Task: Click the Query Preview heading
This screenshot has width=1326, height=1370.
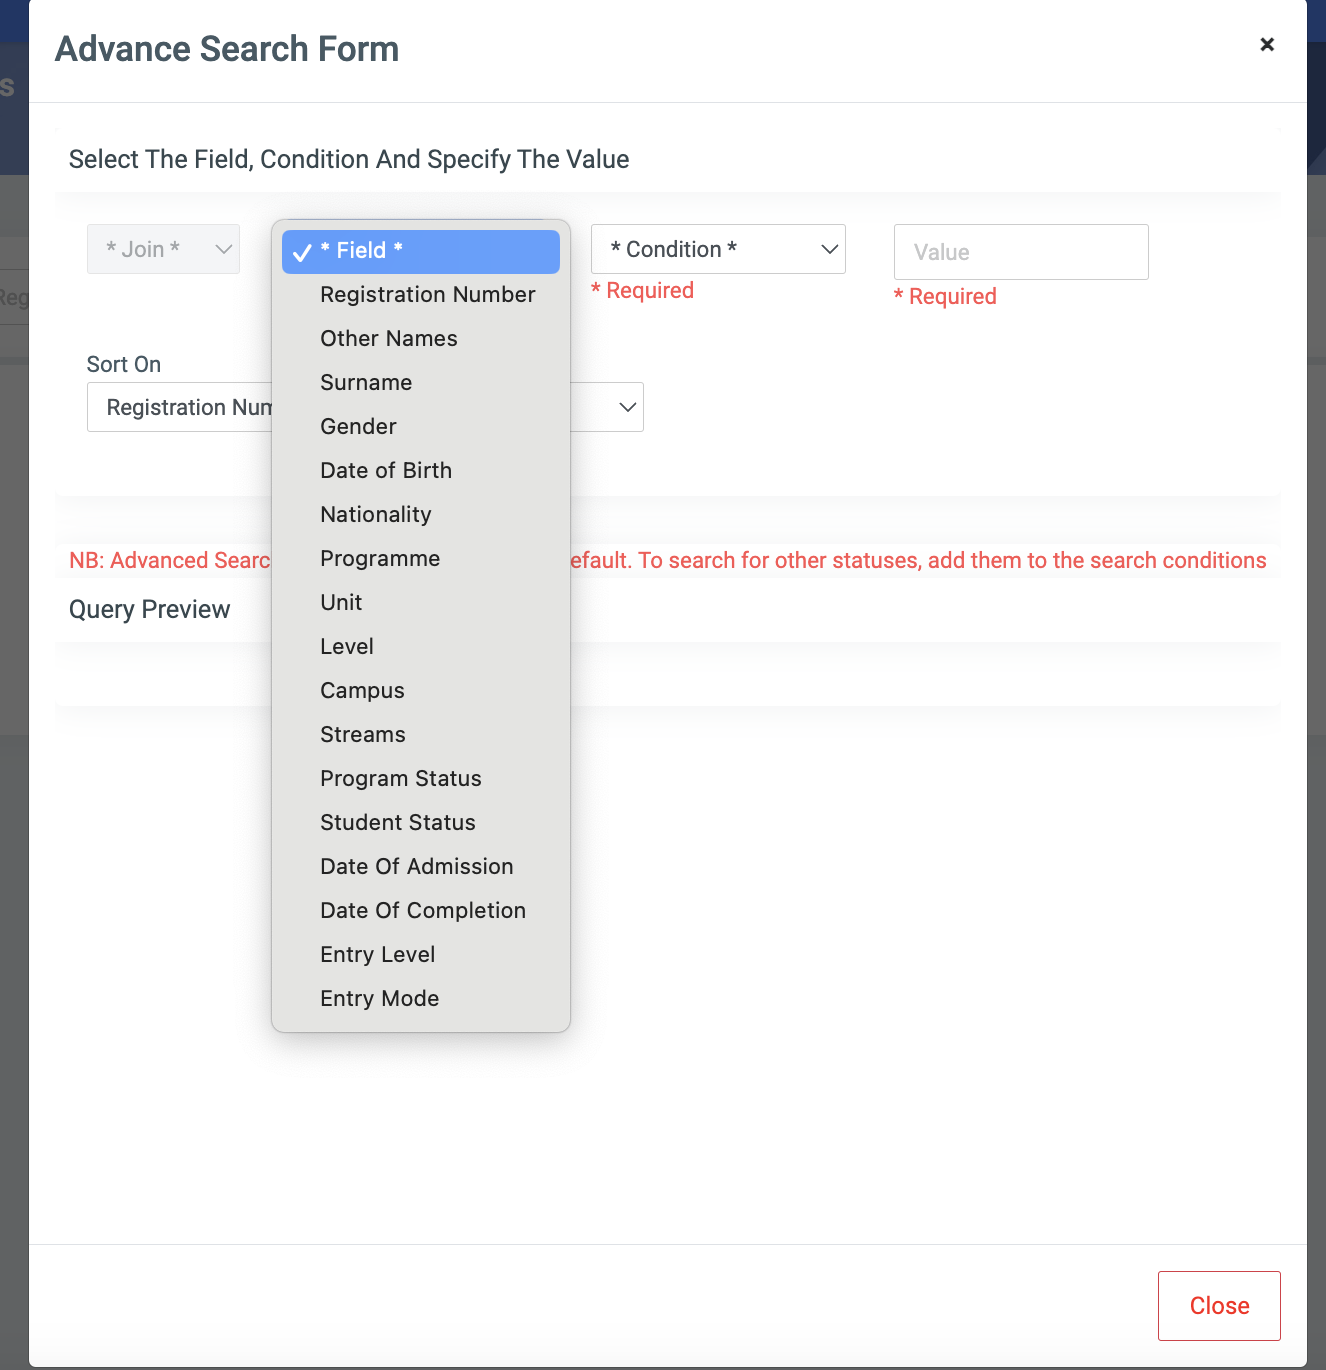Action: pyautogui.click(x=150, y=609)
